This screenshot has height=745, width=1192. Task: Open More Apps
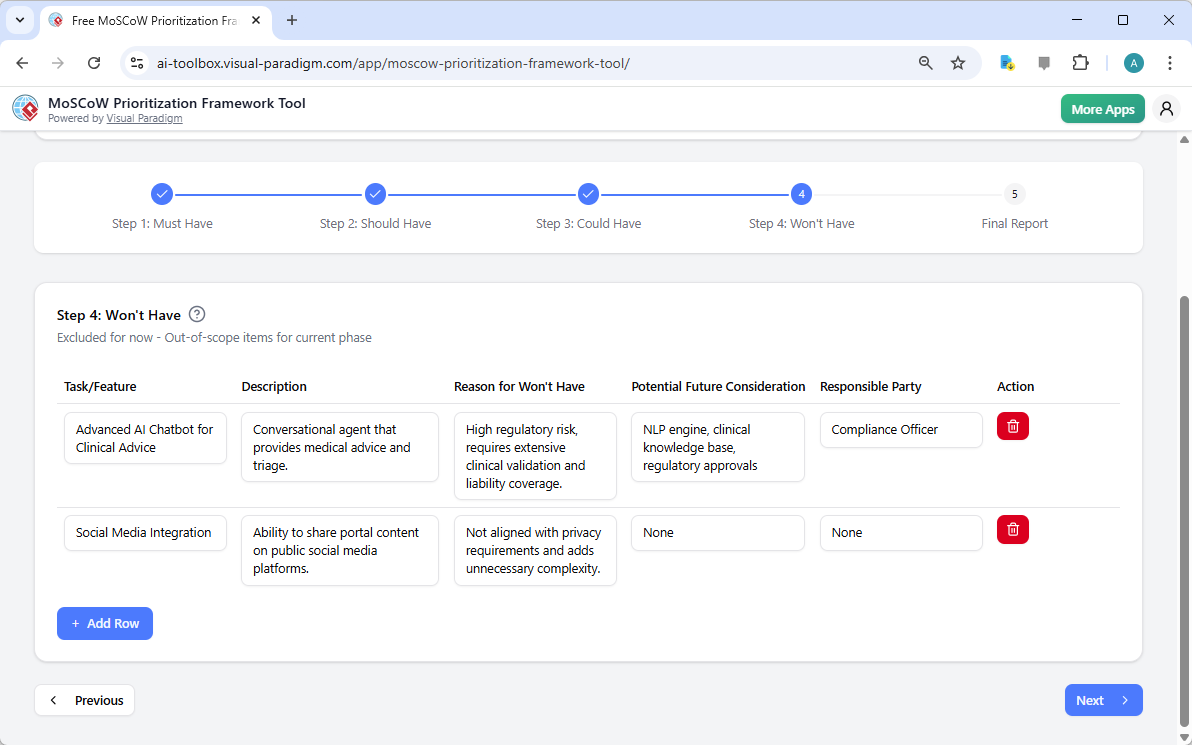[x=1102, y=108]
